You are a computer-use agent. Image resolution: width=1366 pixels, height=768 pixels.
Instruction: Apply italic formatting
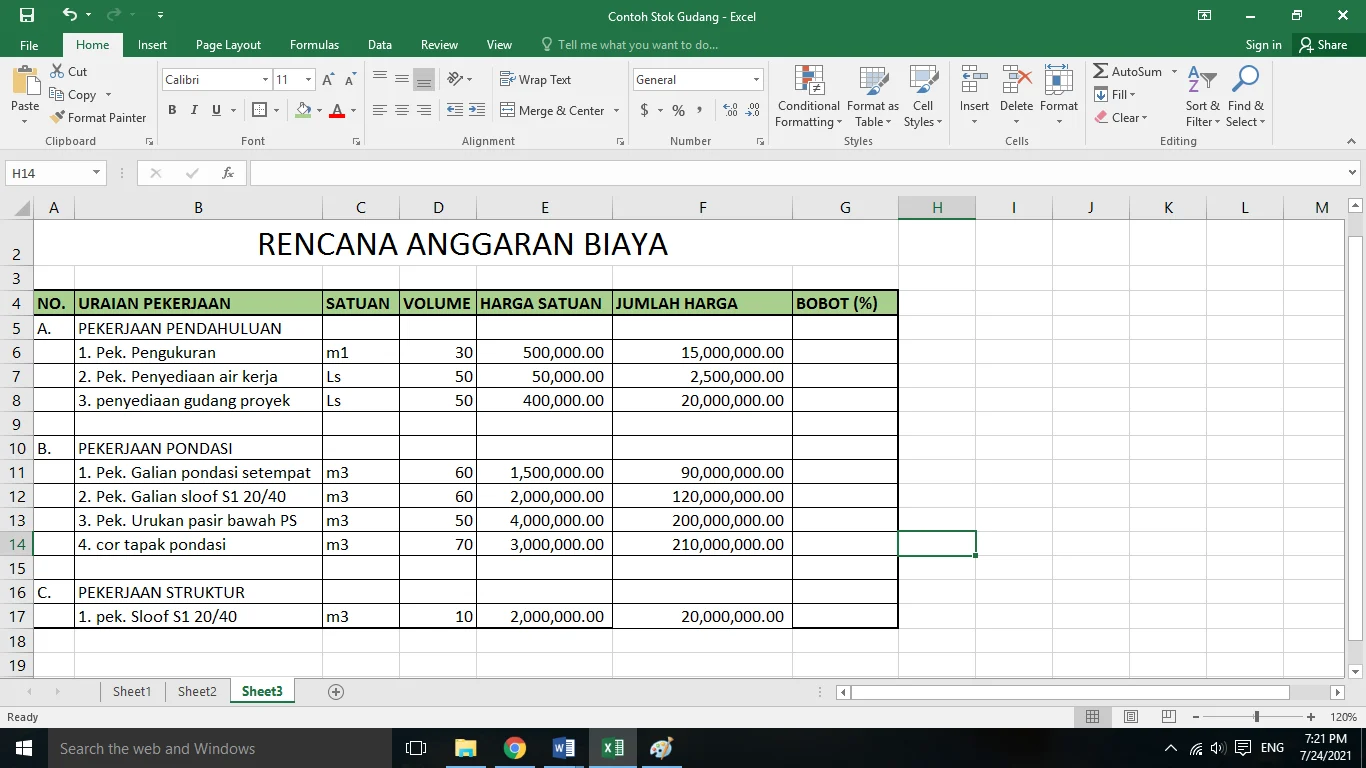pyautogui.click(x=193, y=110)
